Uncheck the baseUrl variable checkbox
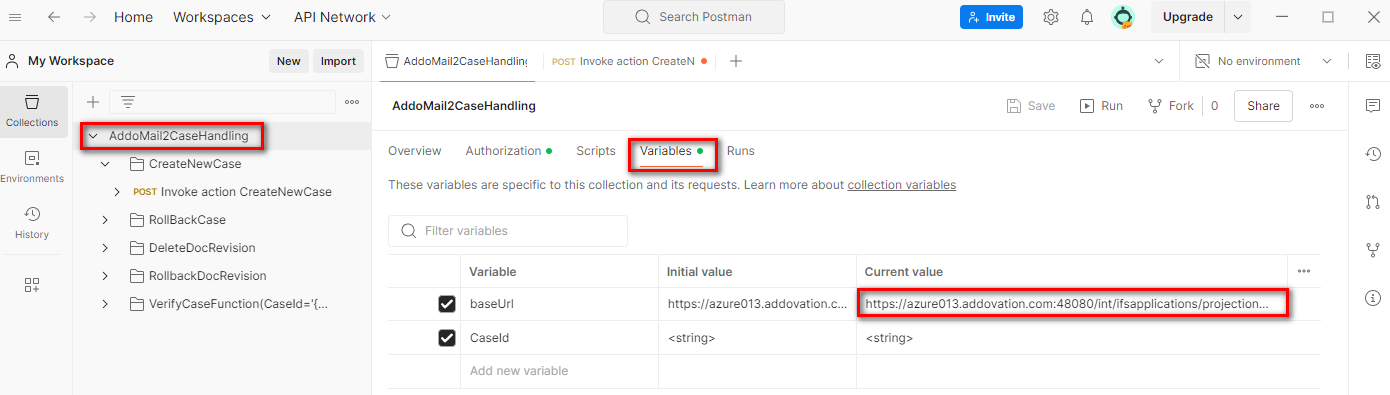Viewport: 1390px width, 395px height. 447,304
